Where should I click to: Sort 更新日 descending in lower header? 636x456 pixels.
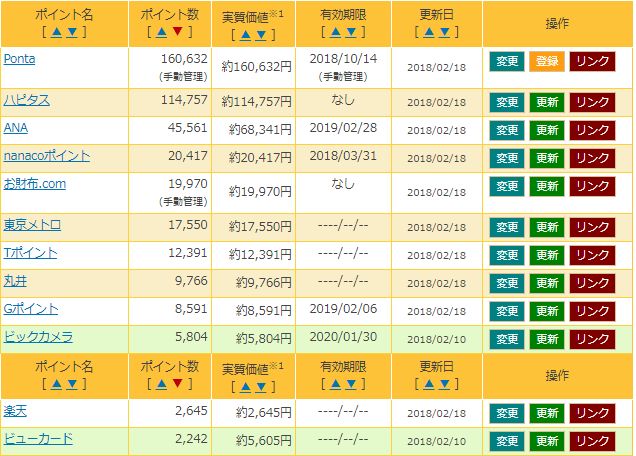coord(445,384)
